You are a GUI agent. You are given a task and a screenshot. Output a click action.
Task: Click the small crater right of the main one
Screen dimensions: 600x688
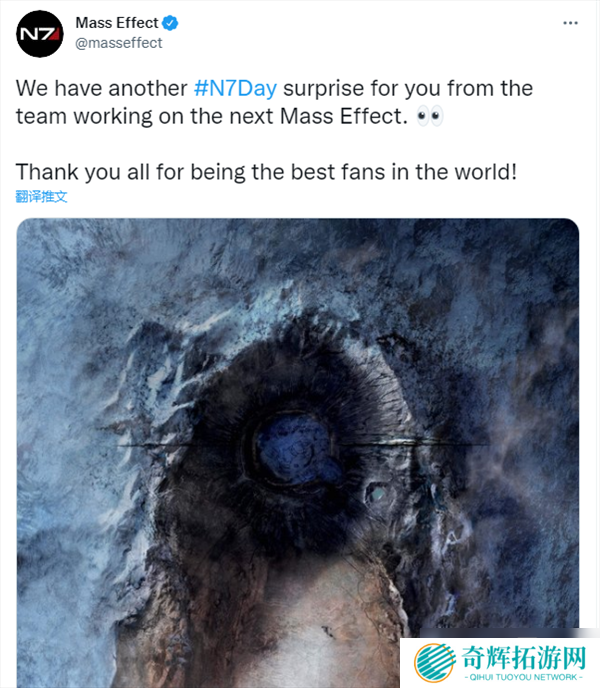tap(379, 492)
